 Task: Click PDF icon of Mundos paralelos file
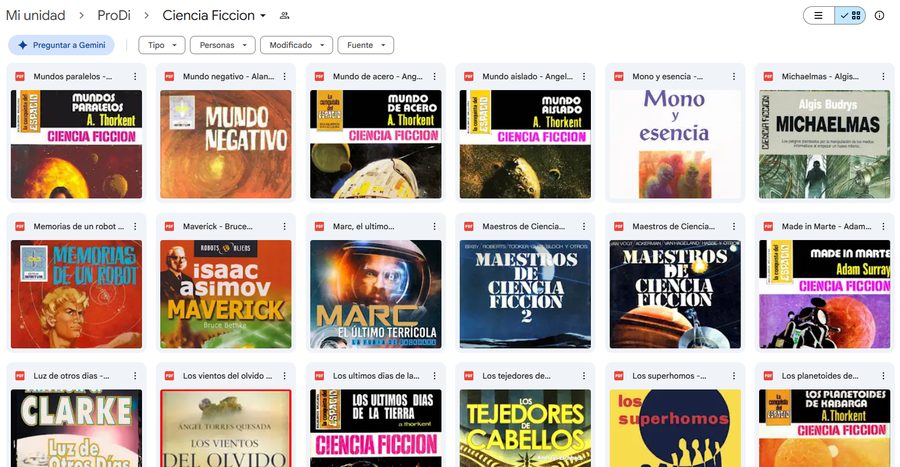(x=20, y=76)
